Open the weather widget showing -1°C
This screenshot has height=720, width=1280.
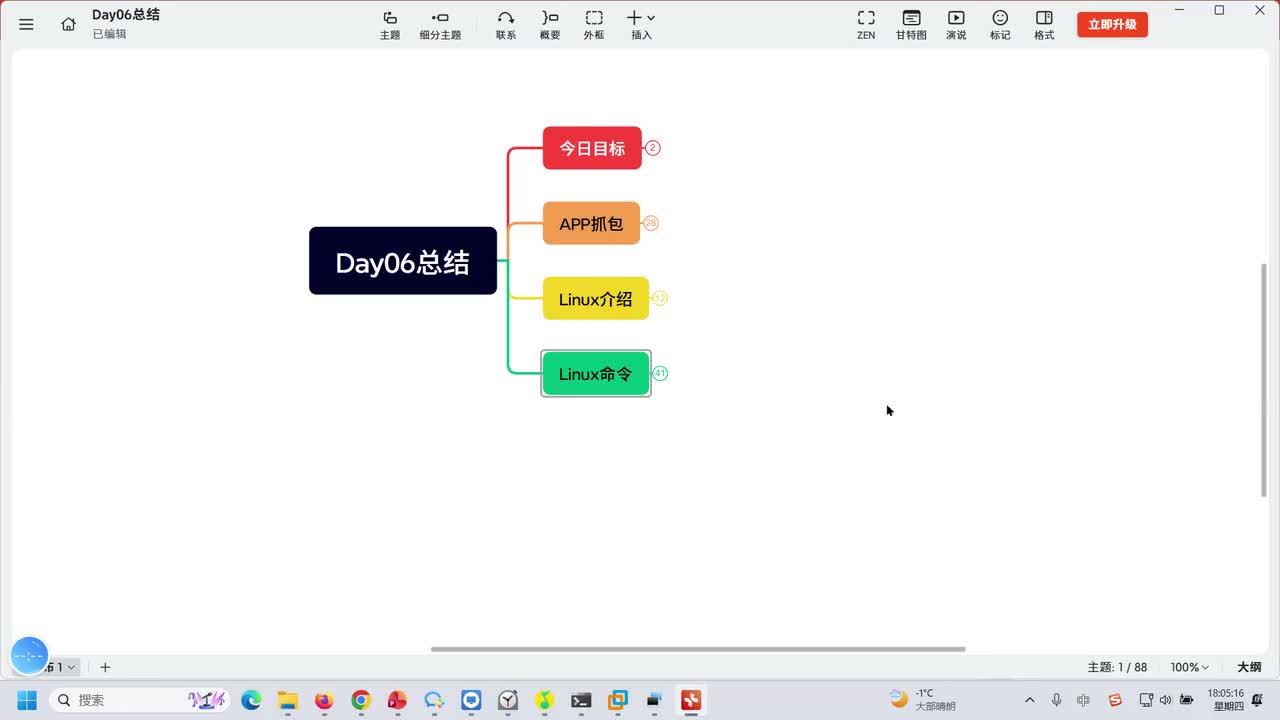coord(924,699)
